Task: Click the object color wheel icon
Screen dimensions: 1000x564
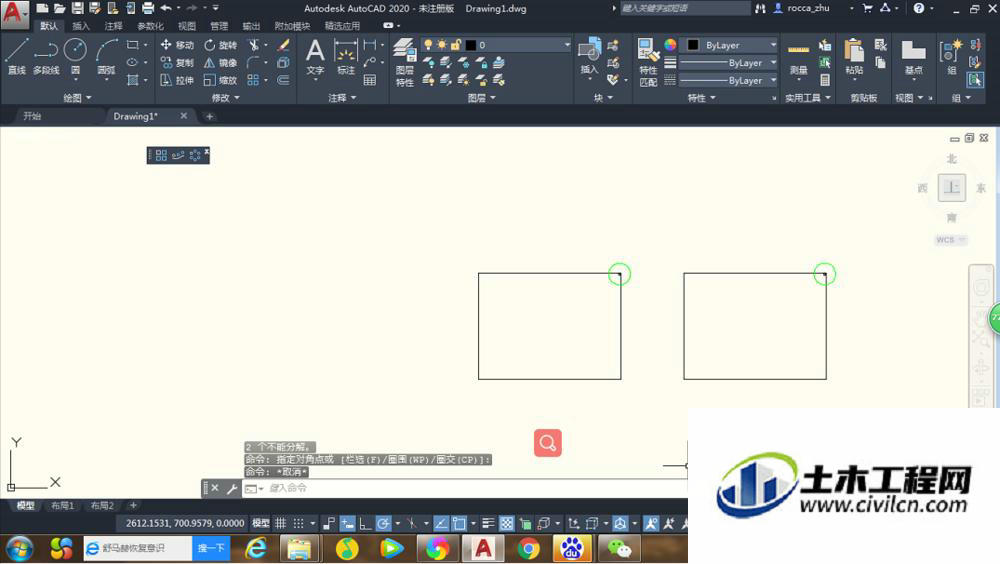Action: [670, 44]
